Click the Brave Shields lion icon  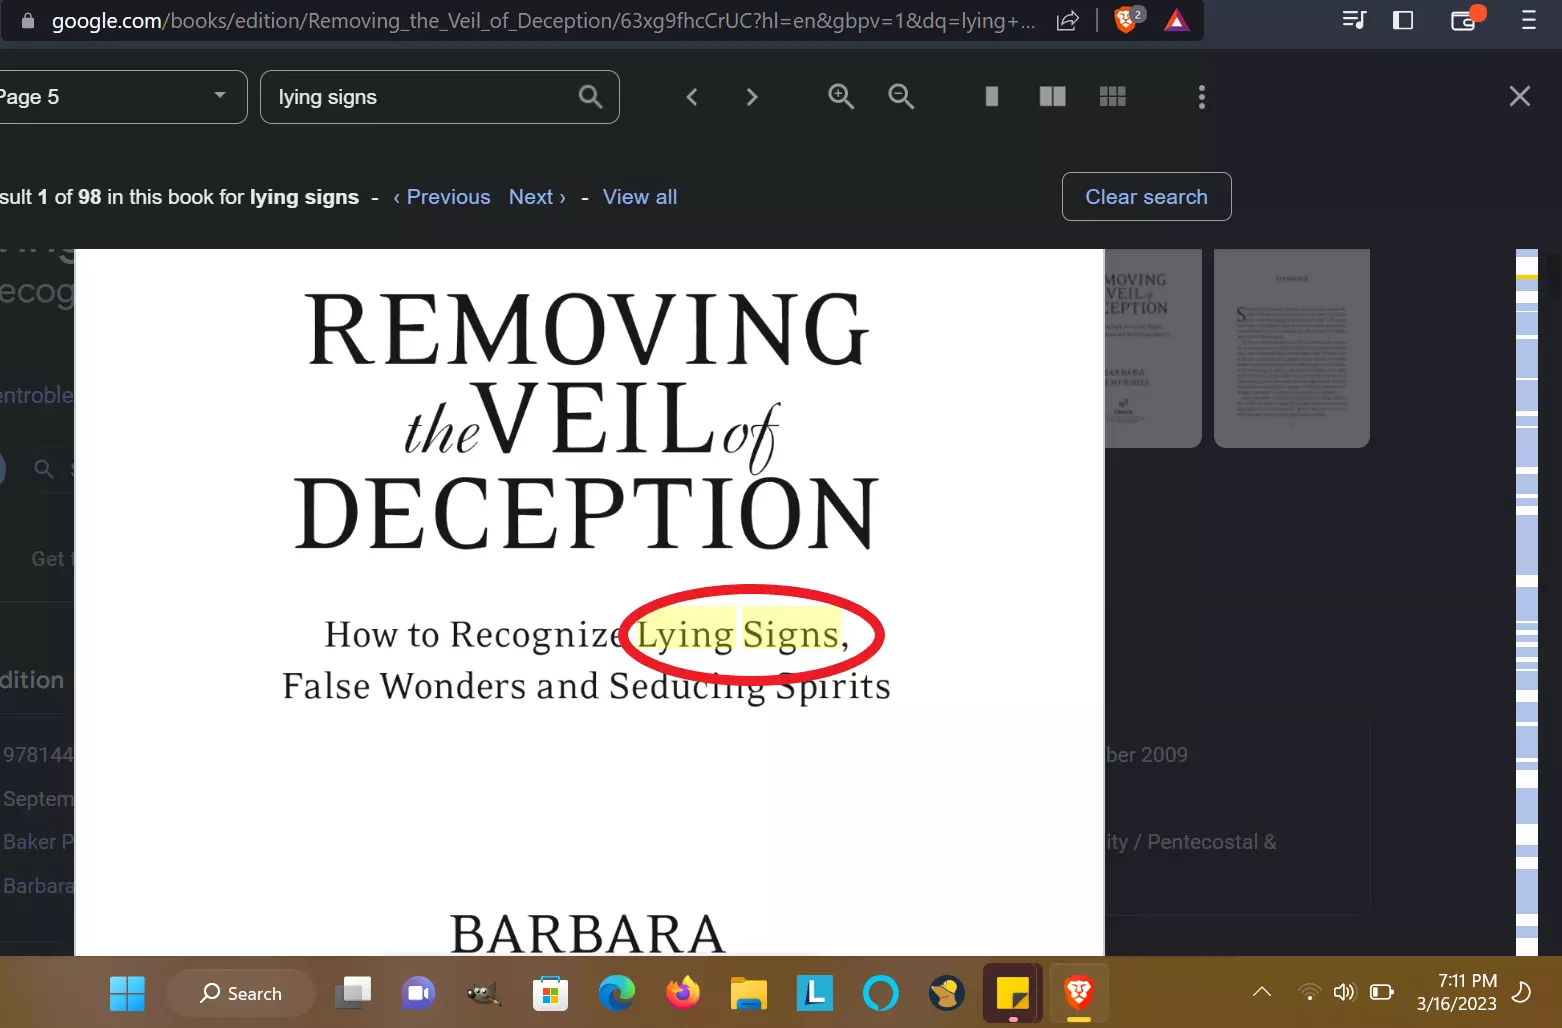pyautogui.click(x=1126, y=20)
